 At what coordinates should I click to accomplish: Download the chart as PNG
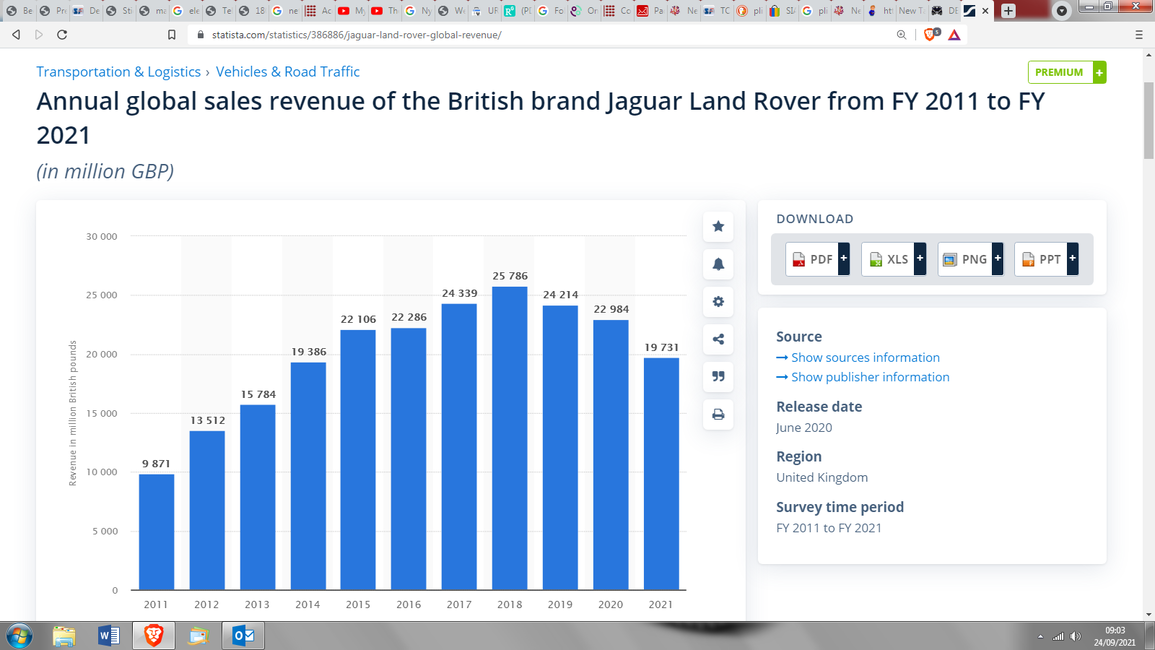970,259
